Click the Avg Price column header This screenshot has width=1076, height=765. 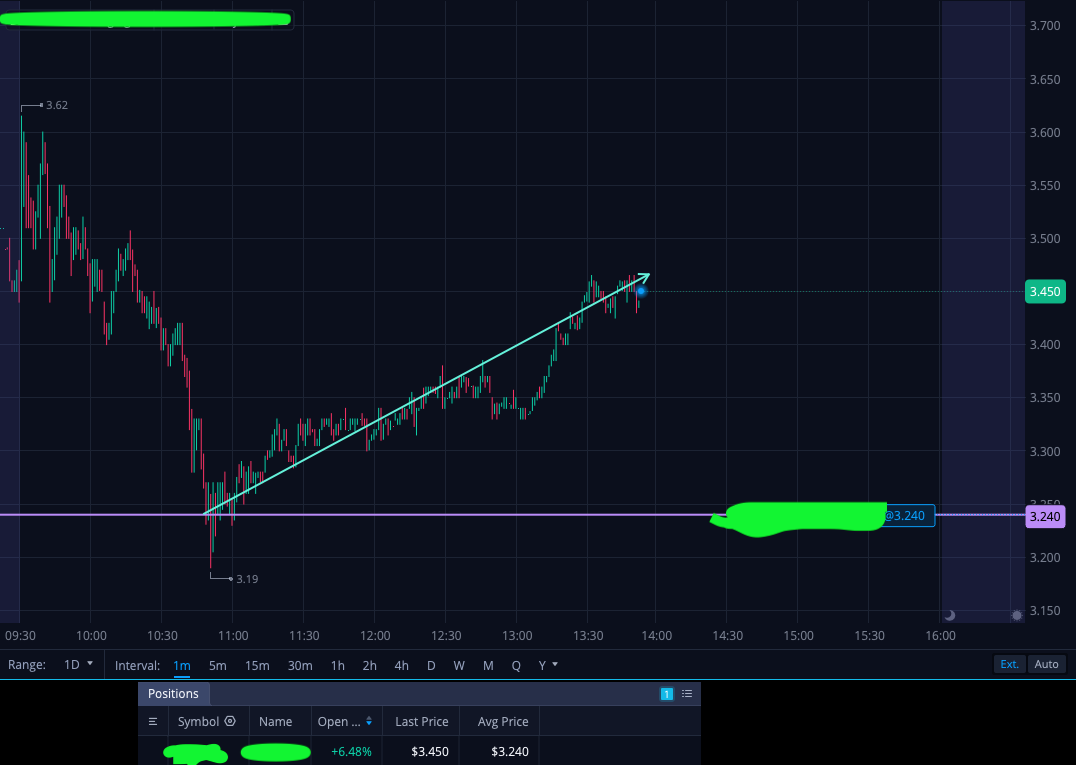tap(503, 722)
